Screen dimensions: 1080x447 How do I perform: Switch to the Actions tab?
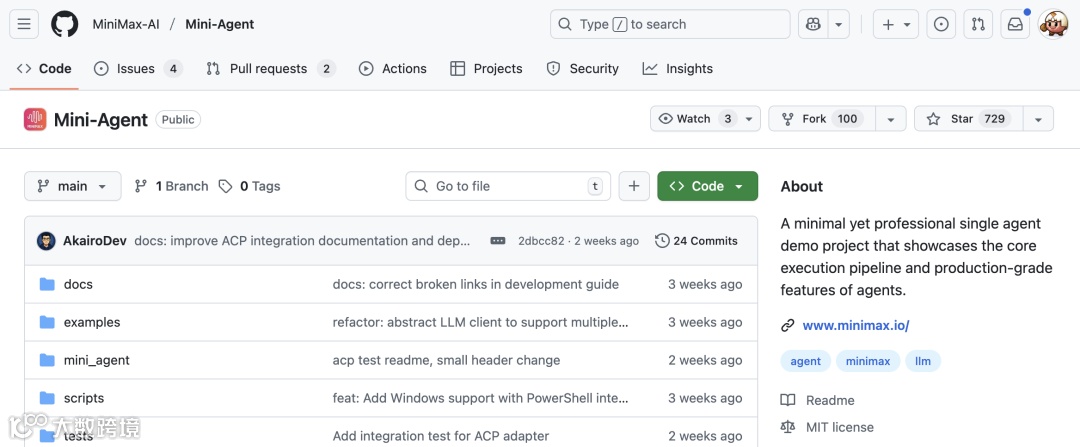(393, 69)
